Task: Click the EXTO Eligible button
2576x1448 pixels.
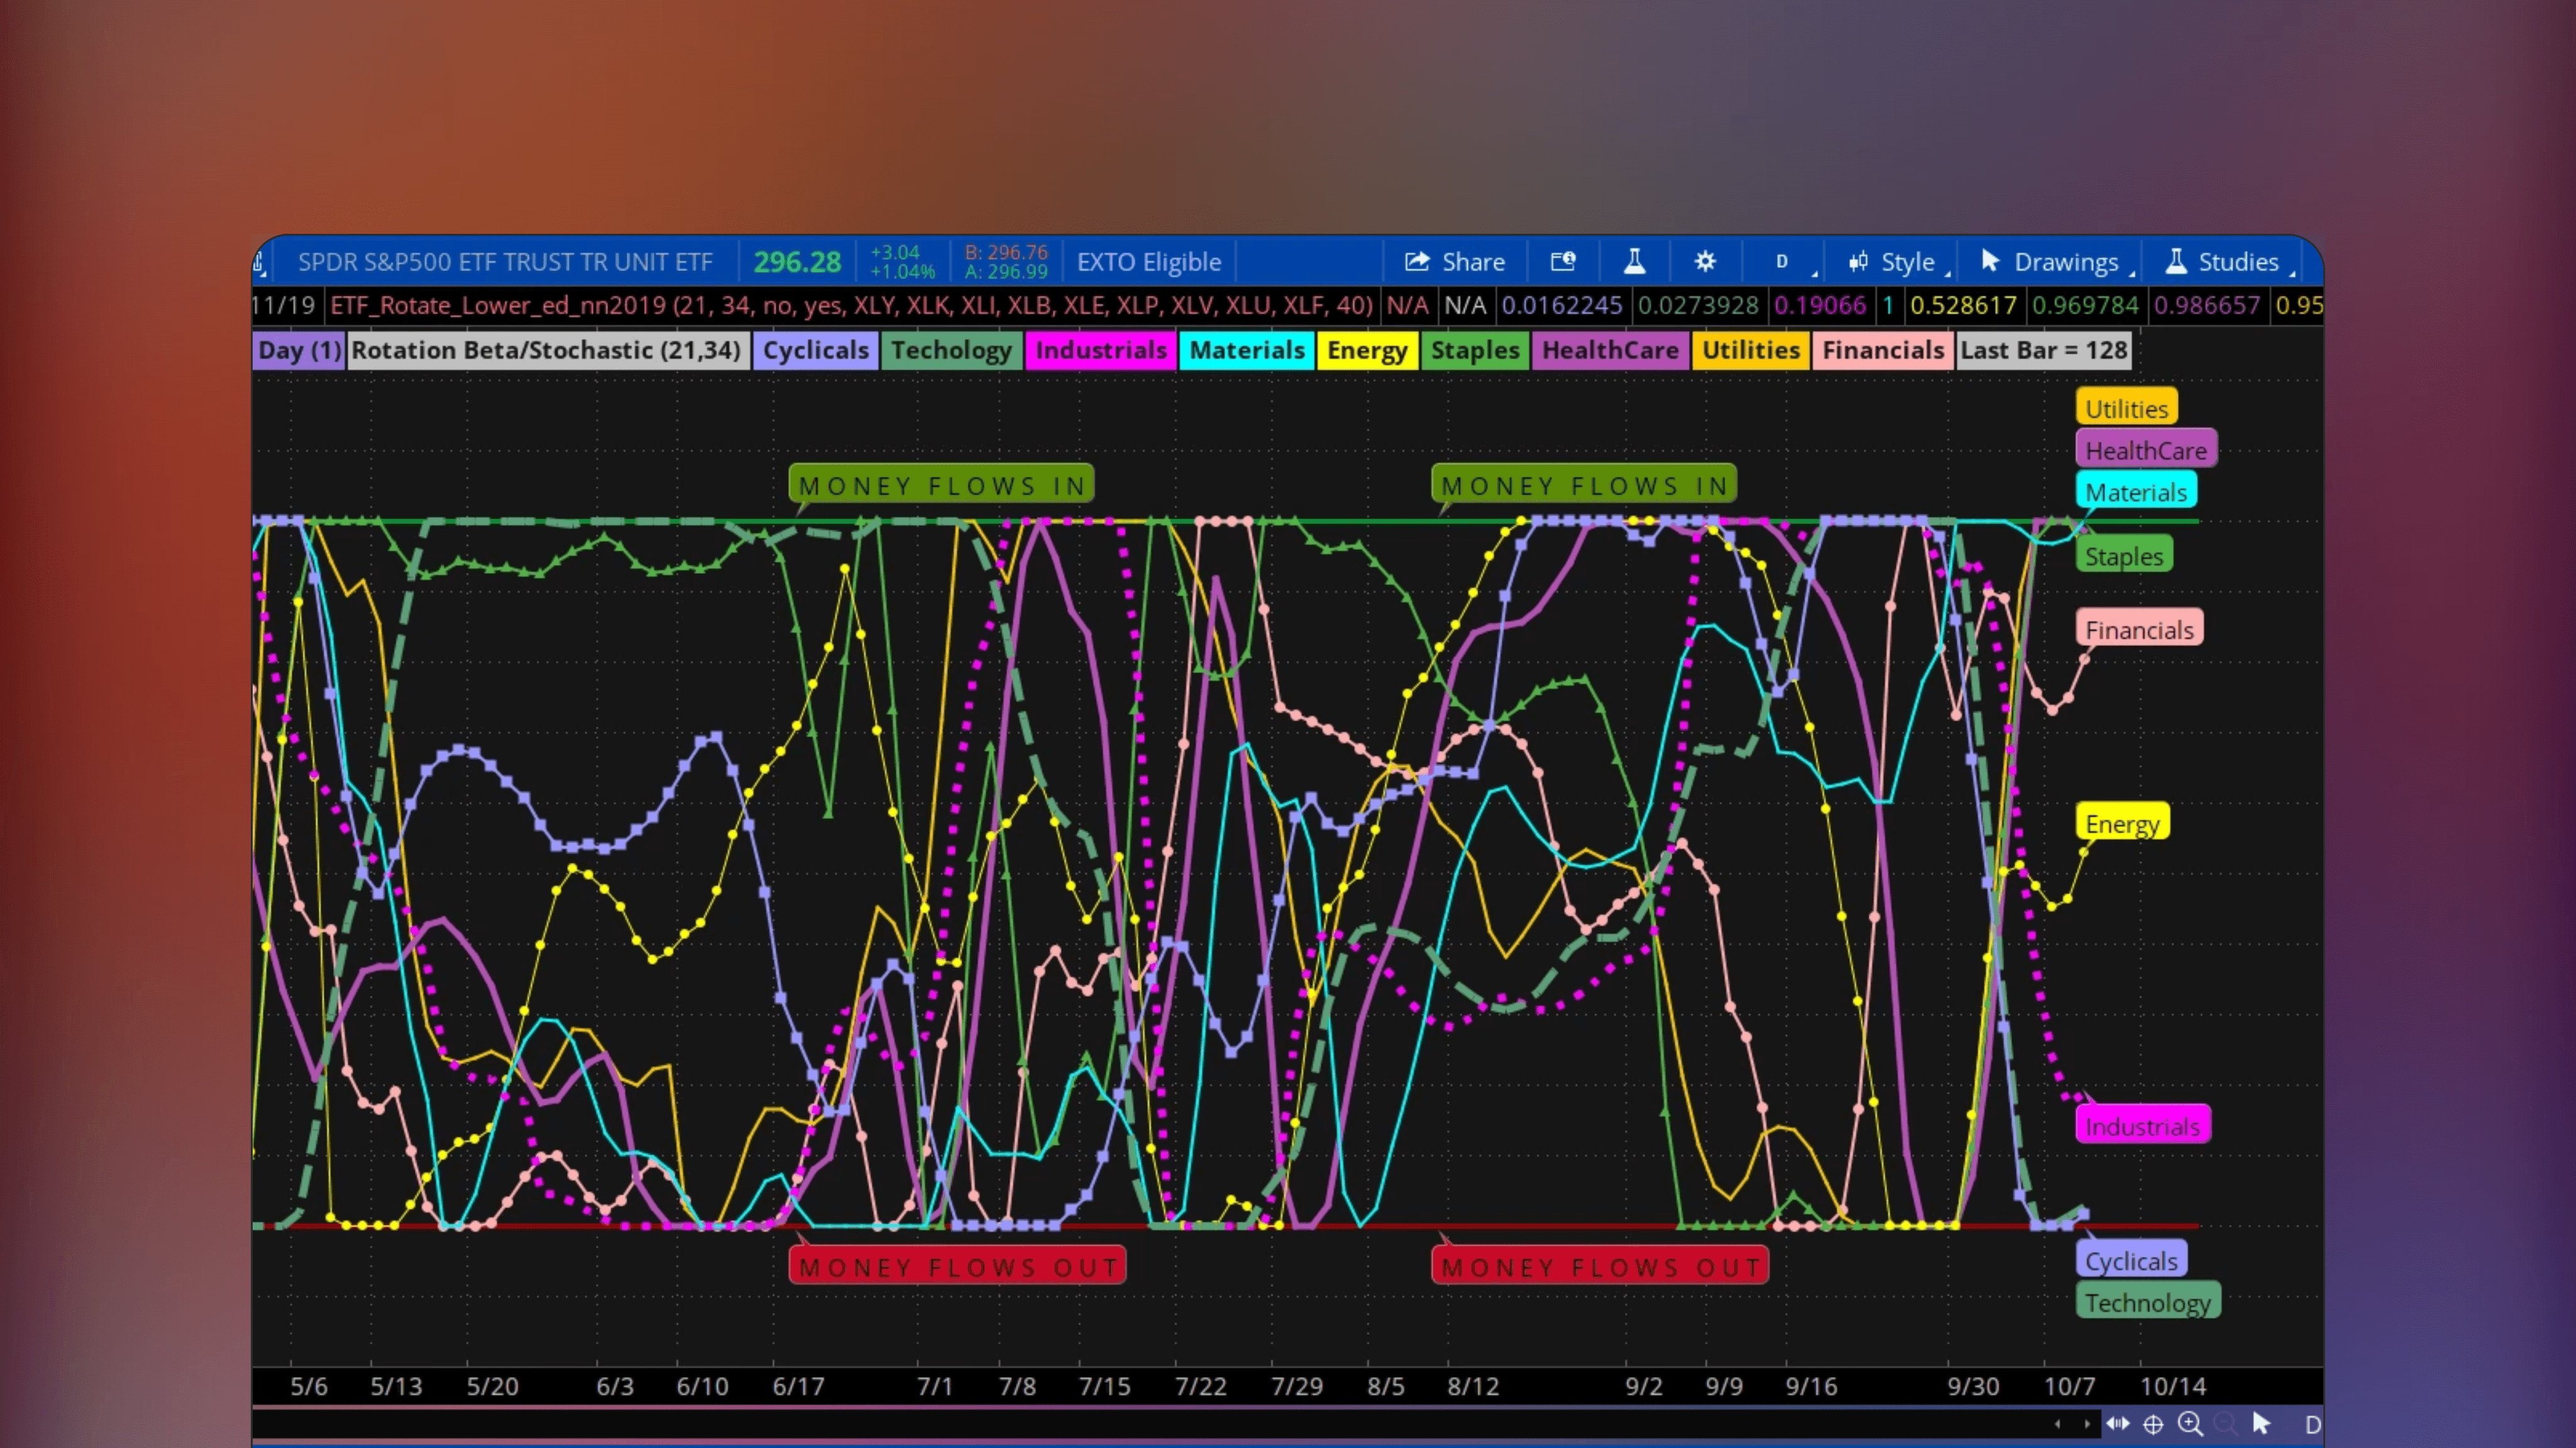Action: point(1148,262)
